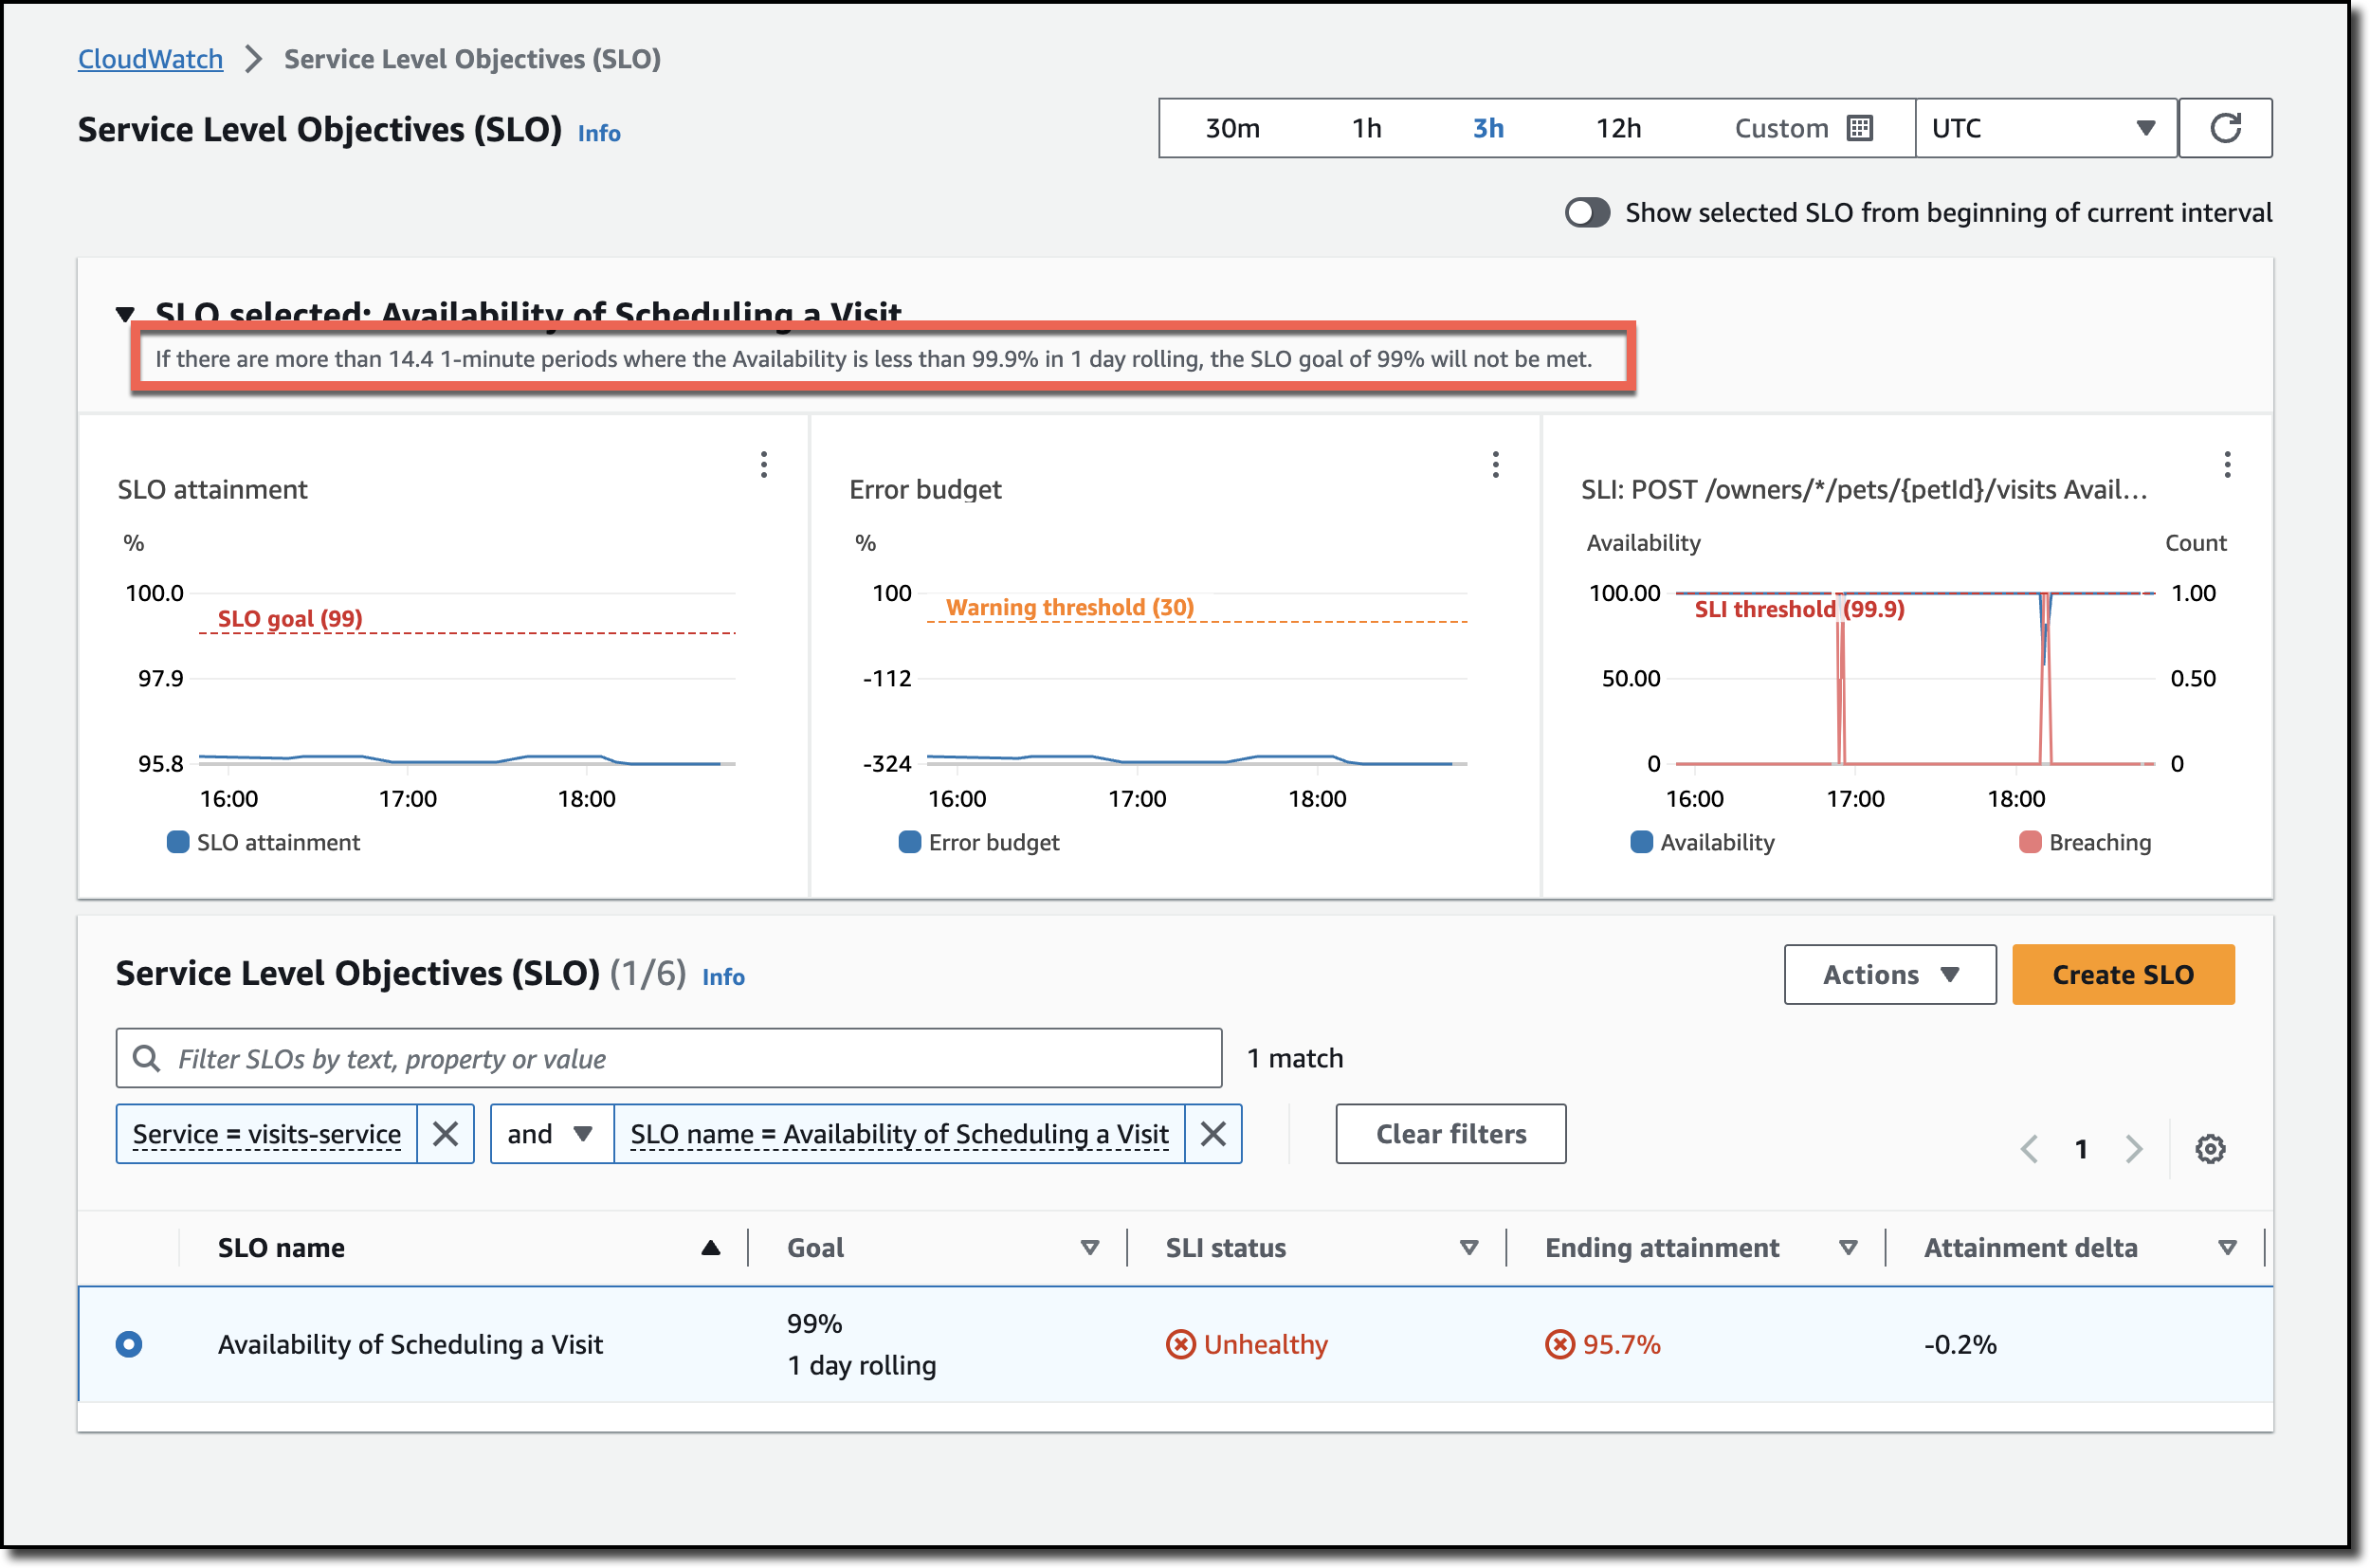The width and height of the screenshot is (2370, 1568).
Task: Go to next page with the pagination arrow
Action: tap(2134, 1149)
